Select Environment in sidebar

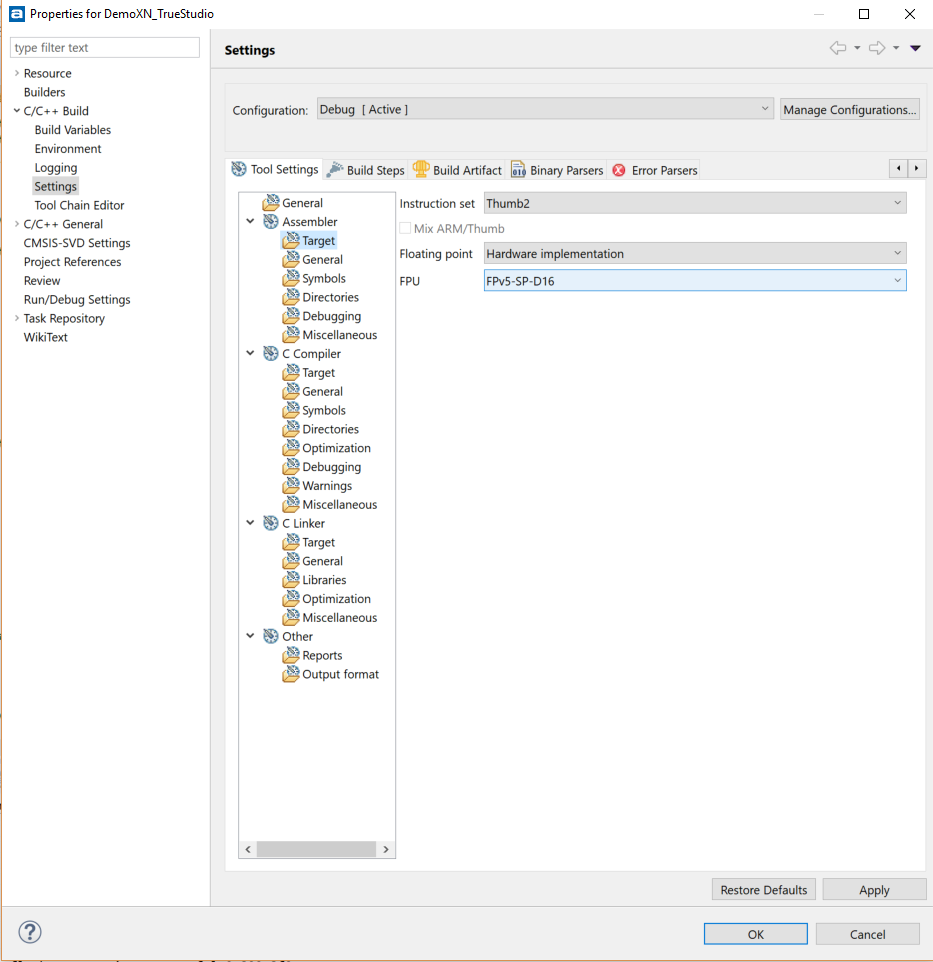(67, 148)
